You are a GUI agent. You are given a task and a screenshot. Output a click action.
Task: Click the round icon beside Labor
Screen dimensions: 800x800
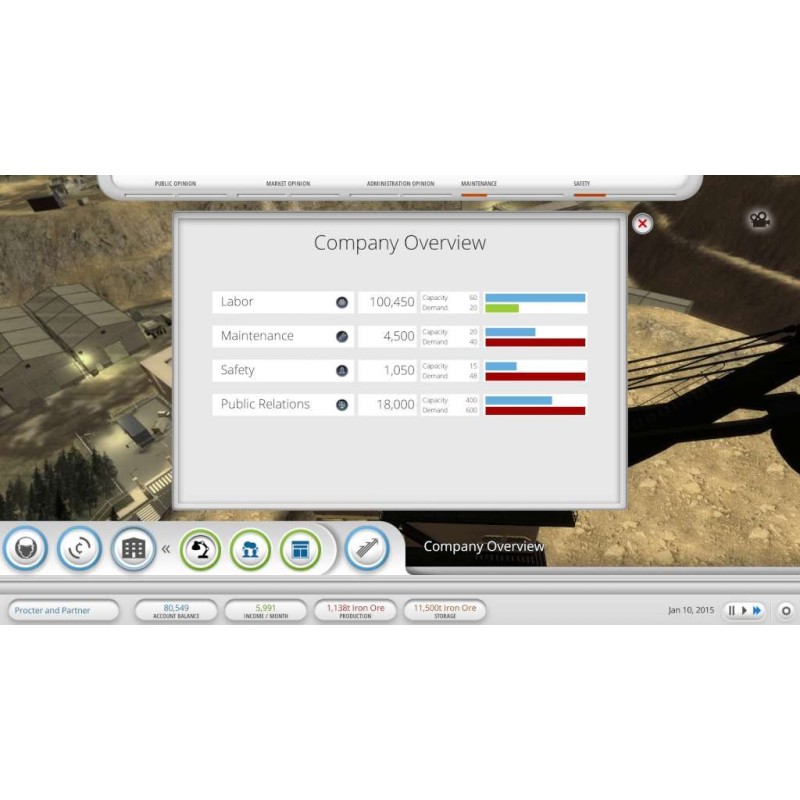coord(342,302)
